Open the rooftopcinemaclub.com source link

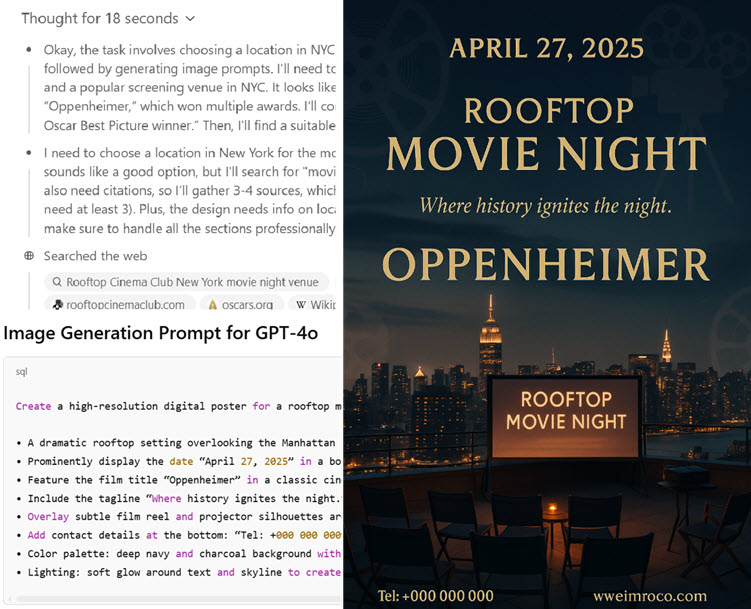coord(120,304)
